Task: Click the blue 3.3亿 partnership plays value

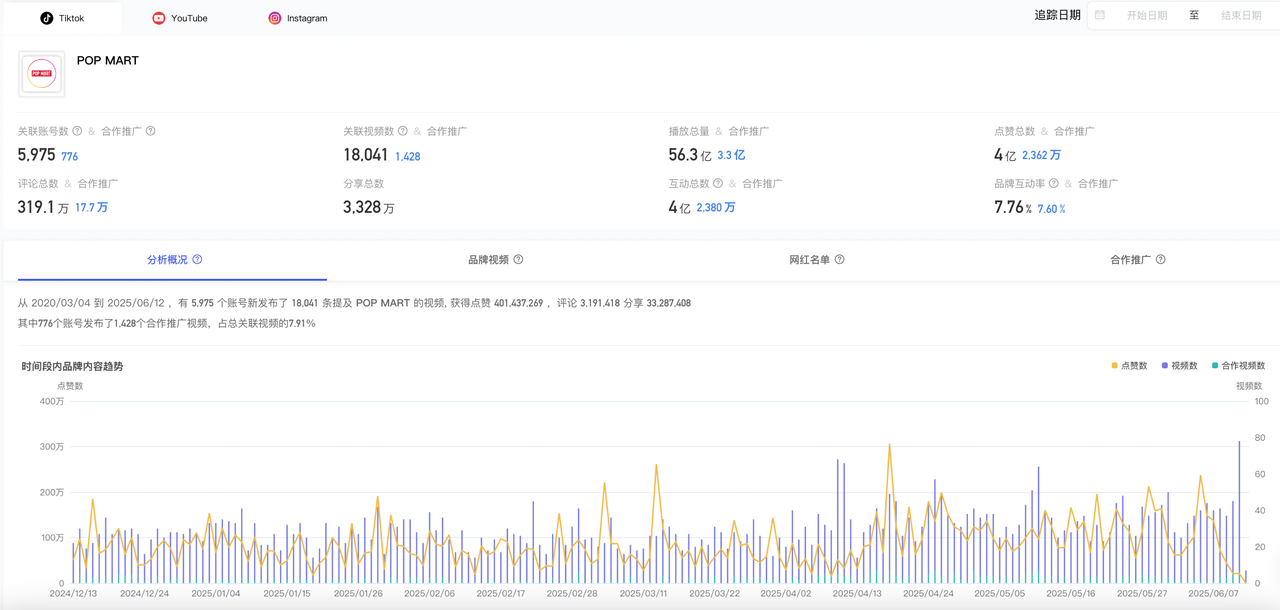Action: coord(731,155)
